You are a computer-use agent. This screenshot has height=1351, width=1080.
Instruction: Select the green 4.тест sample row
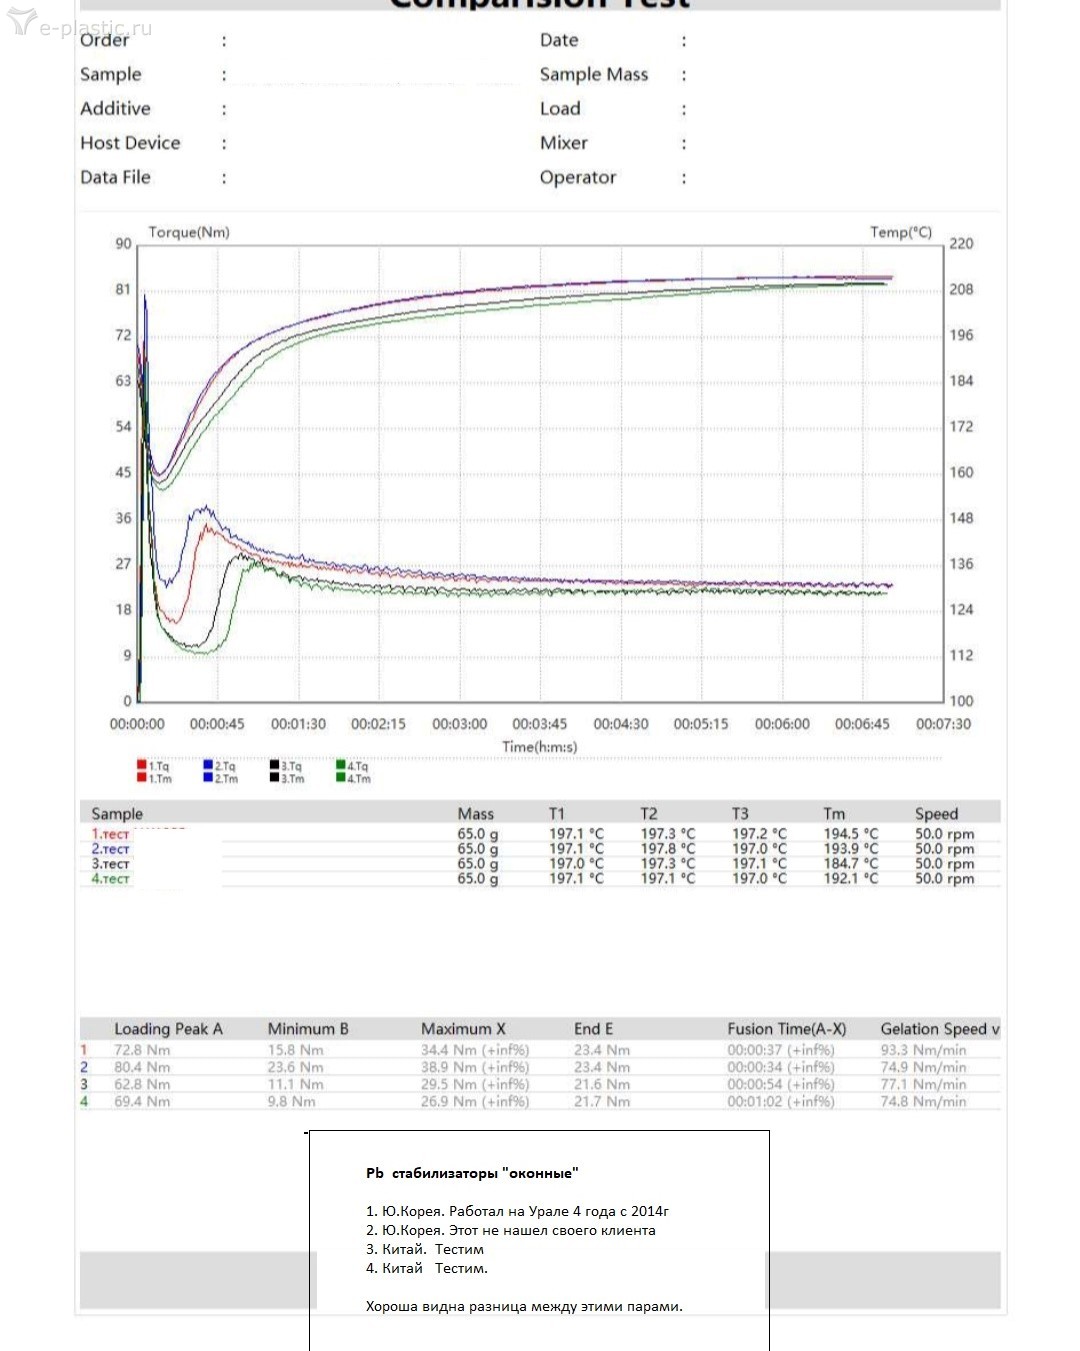(110, 879)
